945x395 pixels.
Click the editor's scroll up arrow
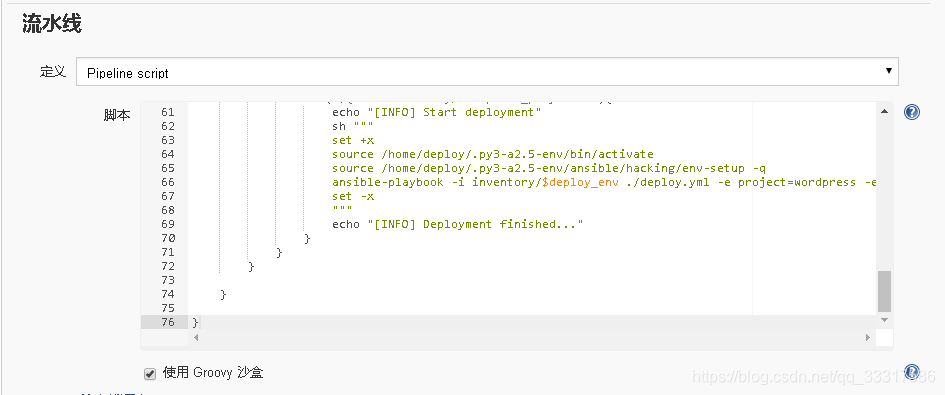[884, 111]
